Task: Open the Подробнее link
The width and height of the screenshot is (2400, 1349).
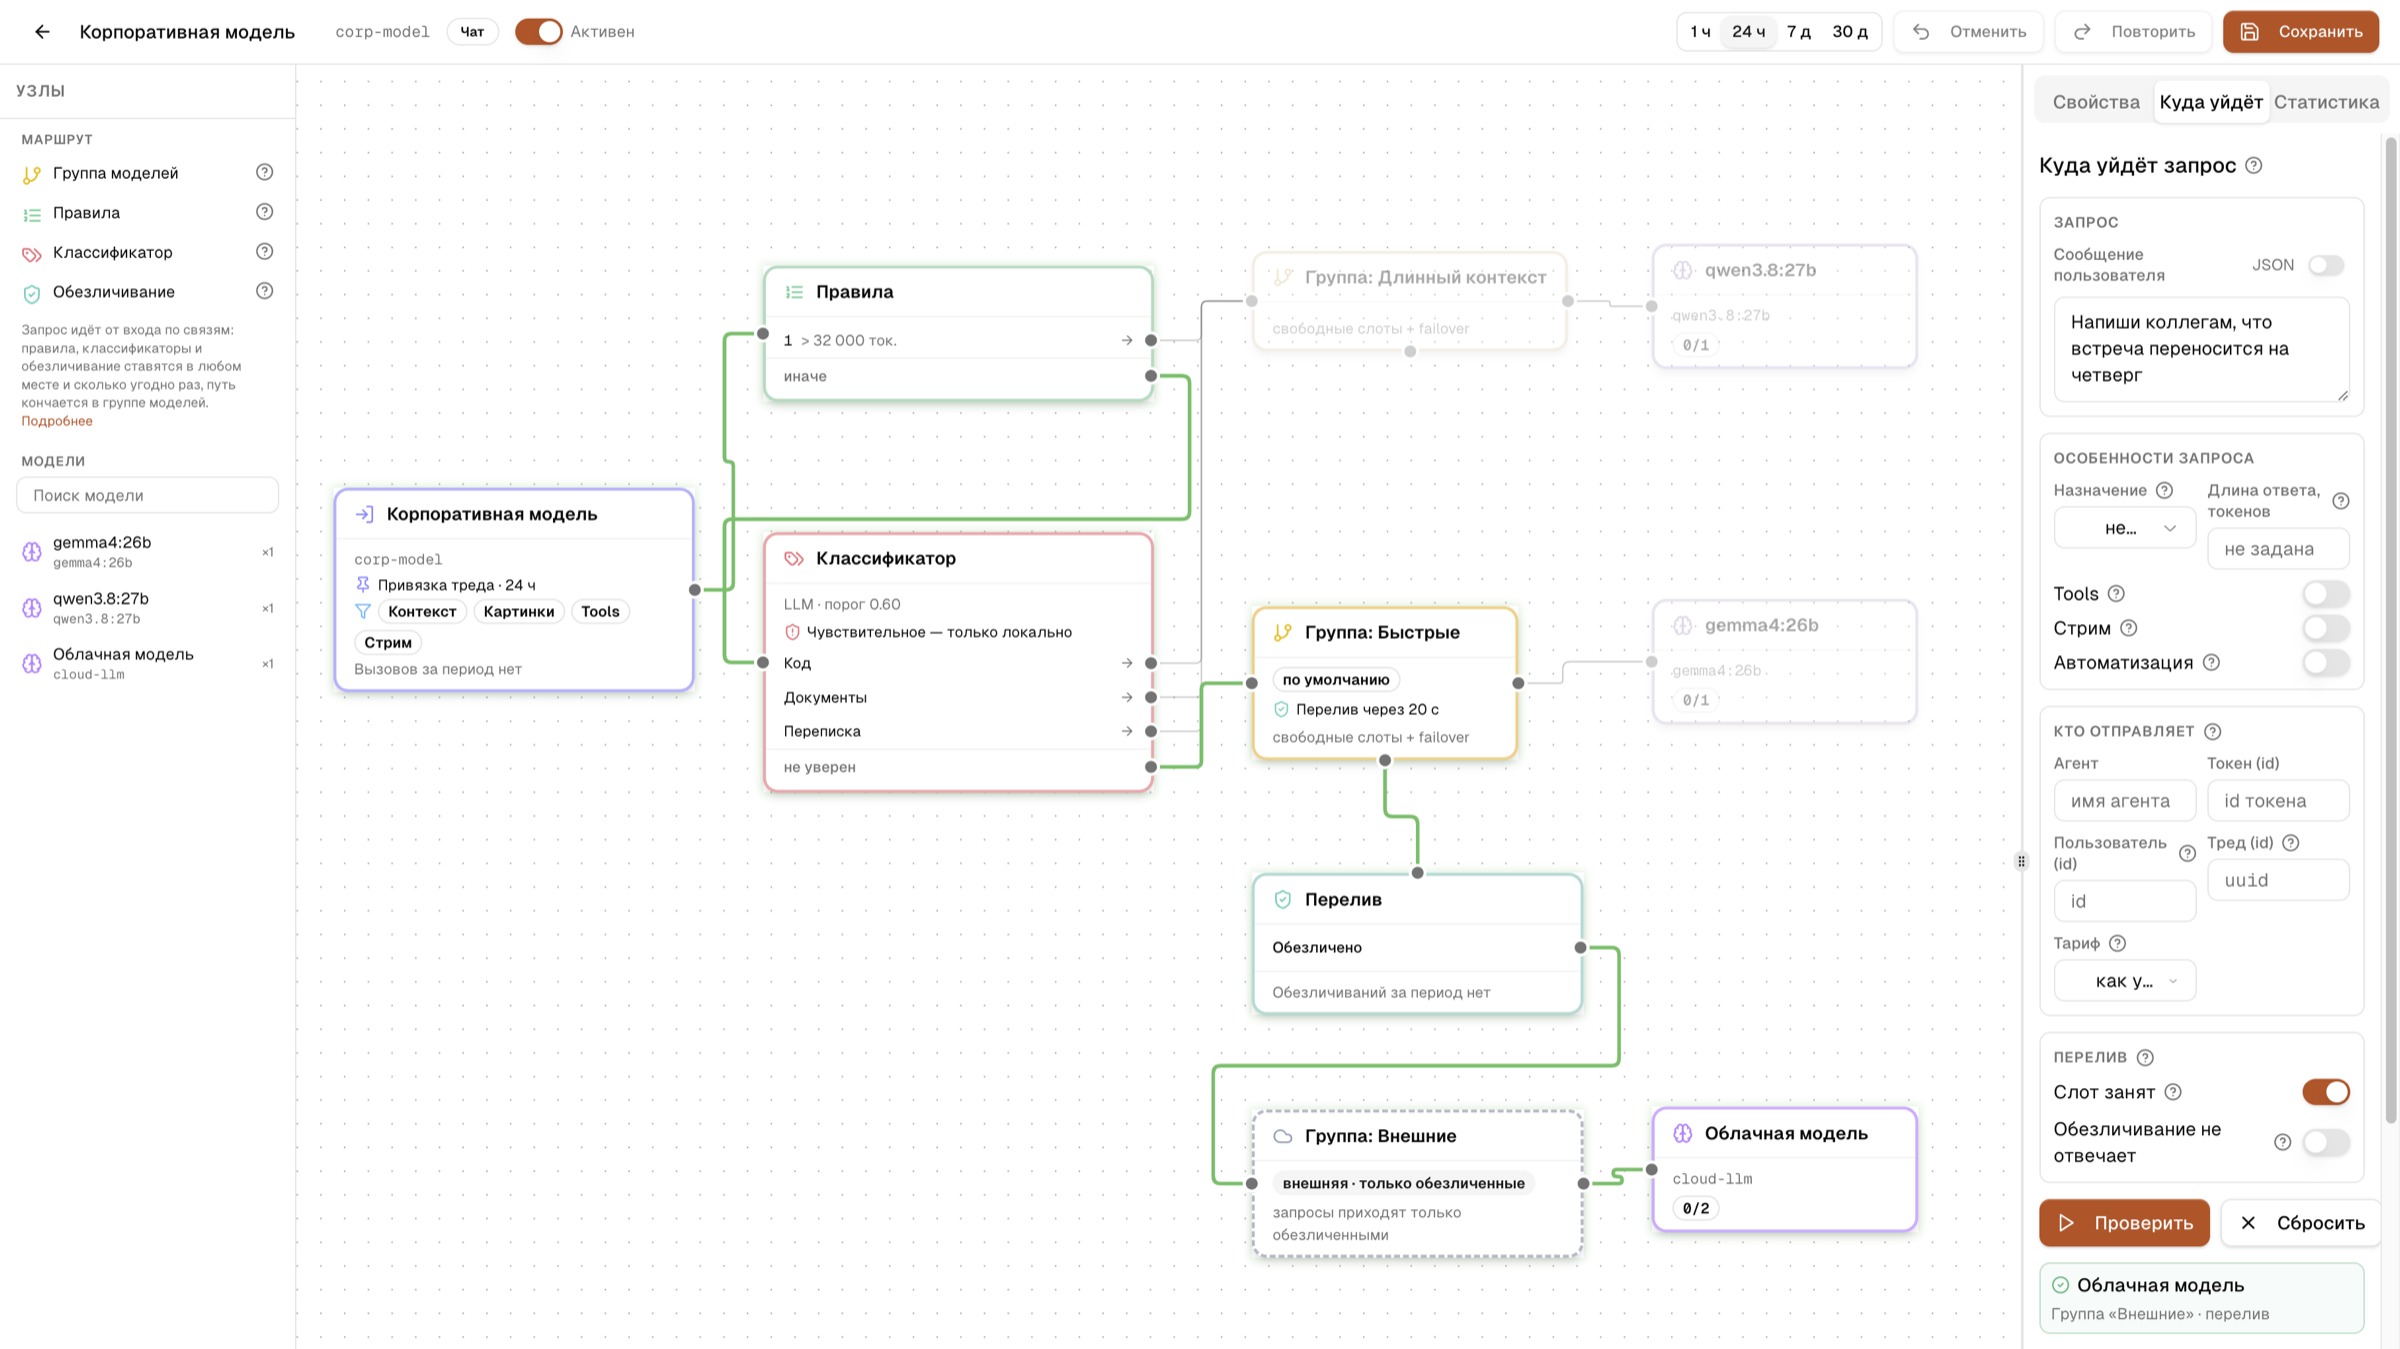Action: (x=57, y=421)
